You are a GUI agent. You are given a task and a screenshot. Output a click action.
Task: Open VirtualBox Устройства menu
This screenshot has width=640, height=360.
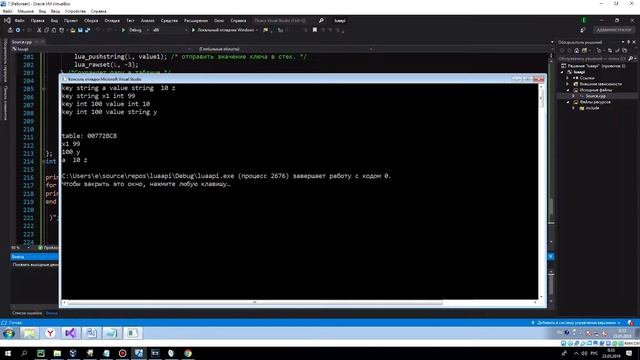(76, 11)
